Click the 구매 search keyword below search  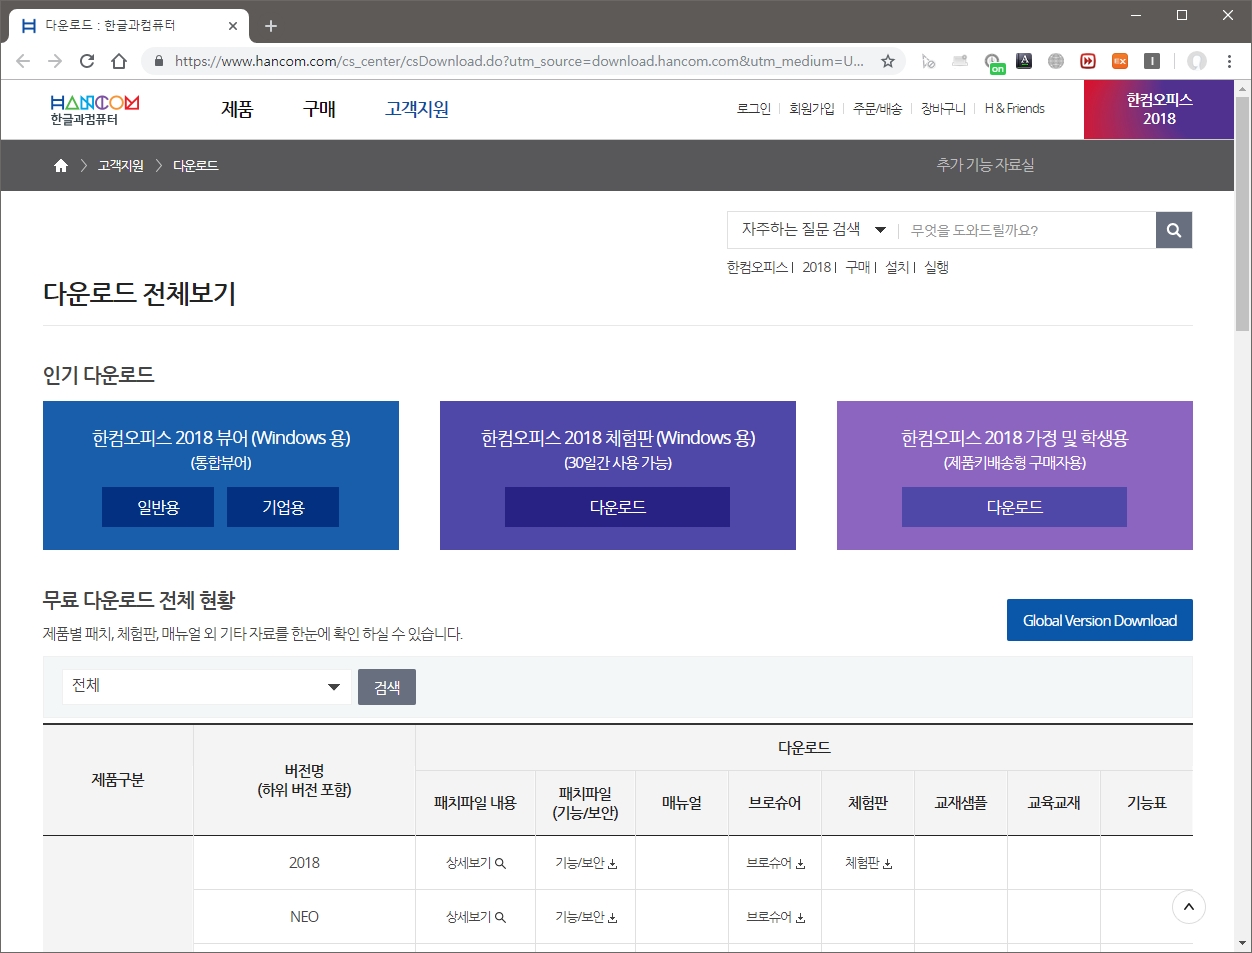click(858, 267)
